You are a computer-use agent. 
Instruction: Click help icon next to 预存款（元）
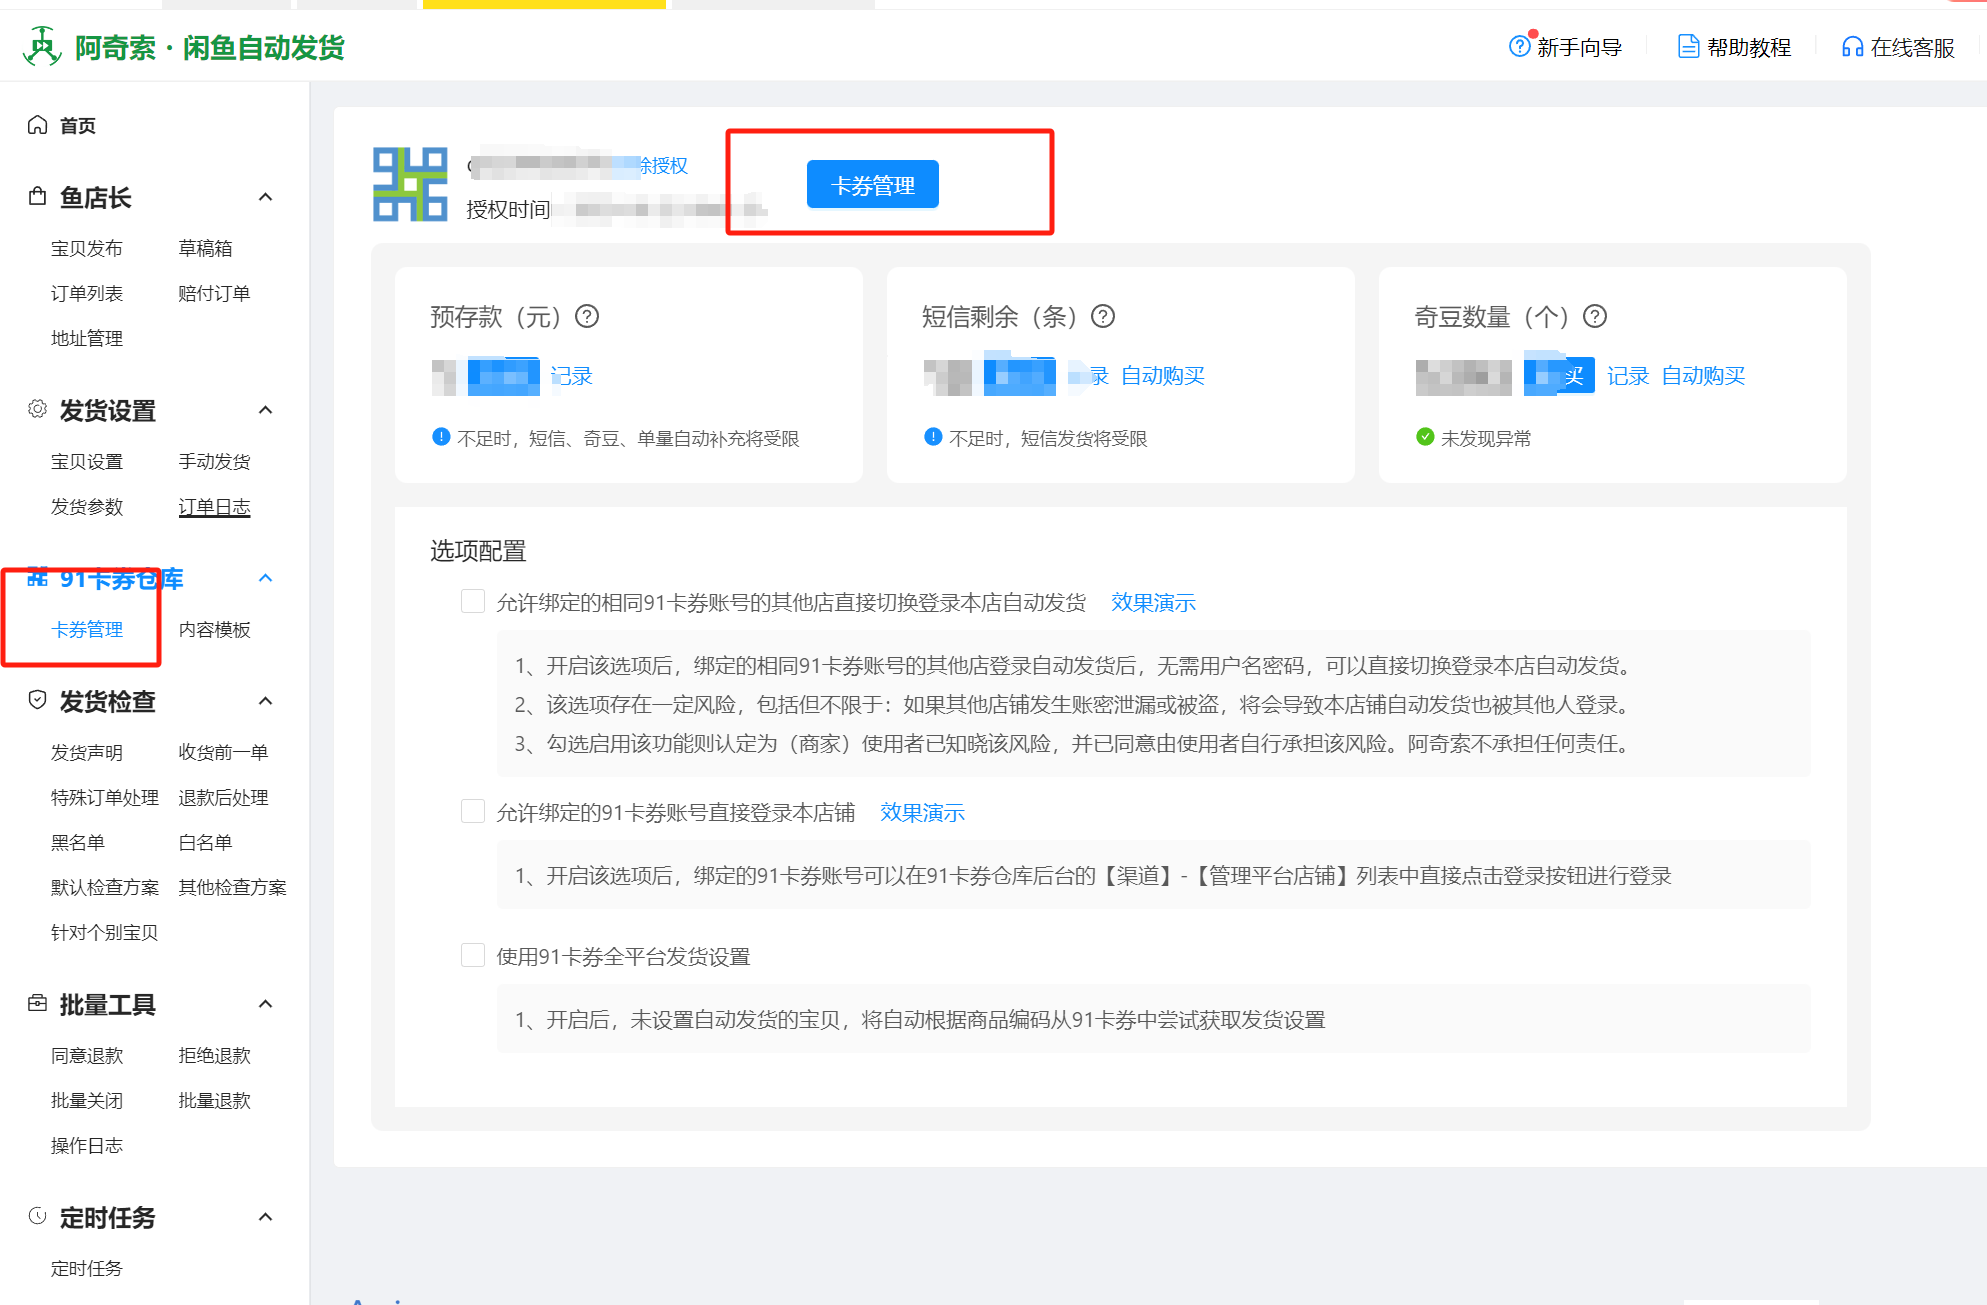coord(587,316)
